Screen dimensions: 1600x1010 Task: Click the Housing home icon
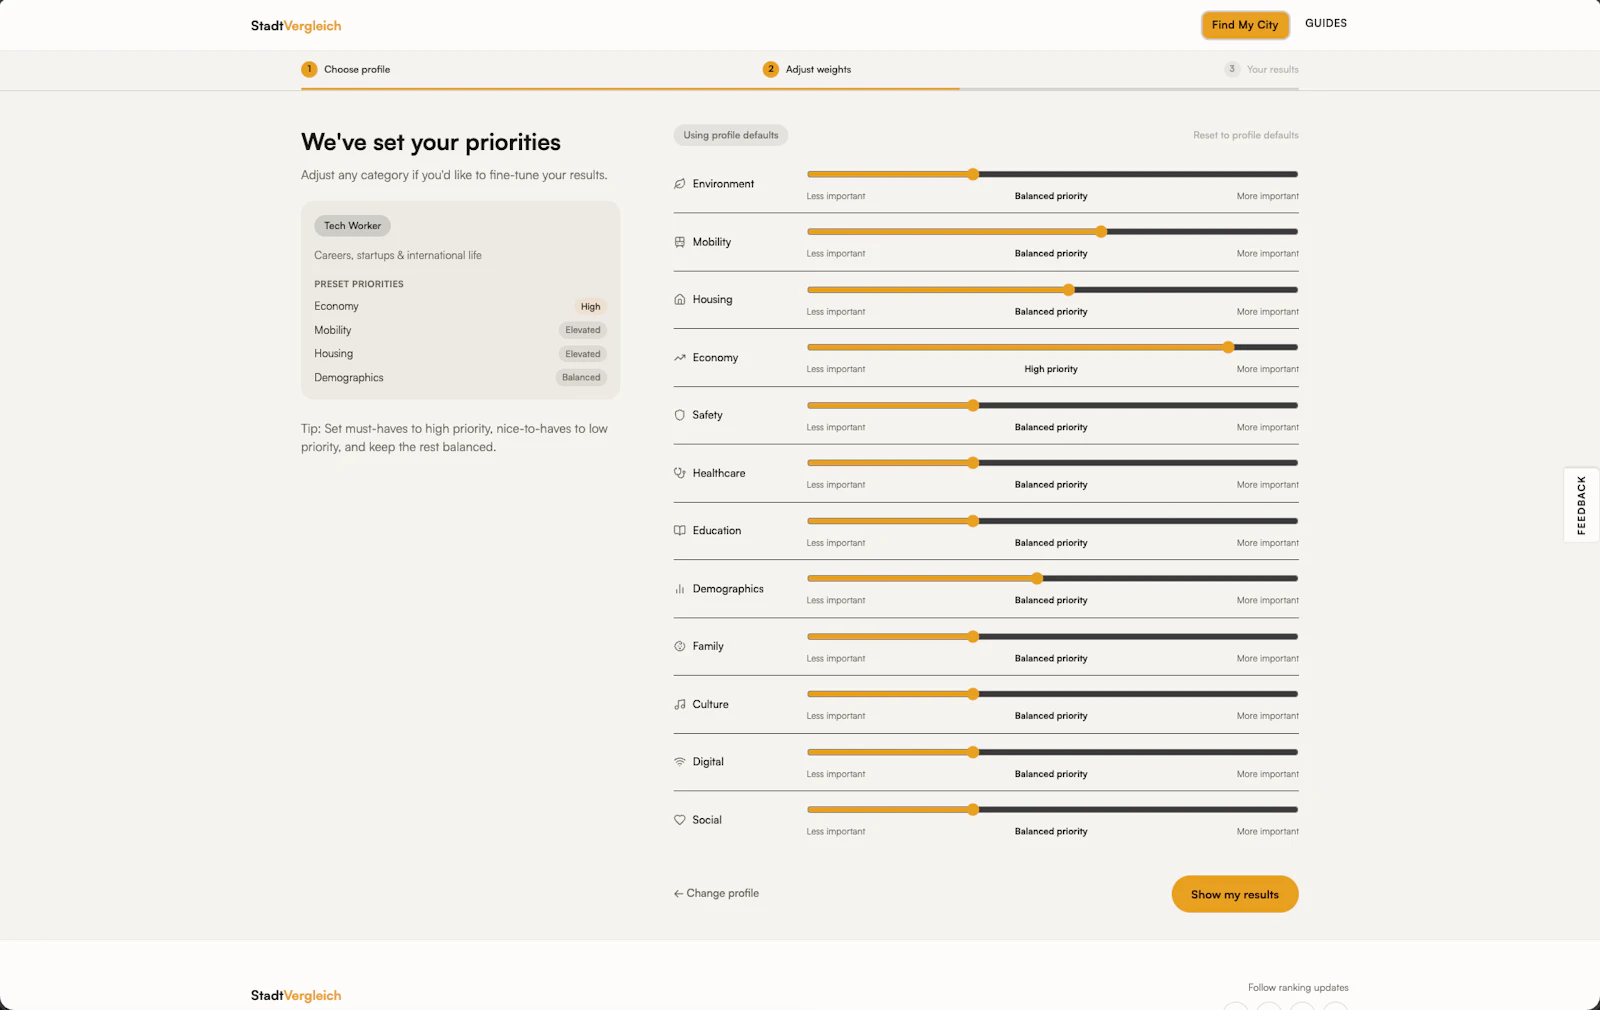click(680, 299)
